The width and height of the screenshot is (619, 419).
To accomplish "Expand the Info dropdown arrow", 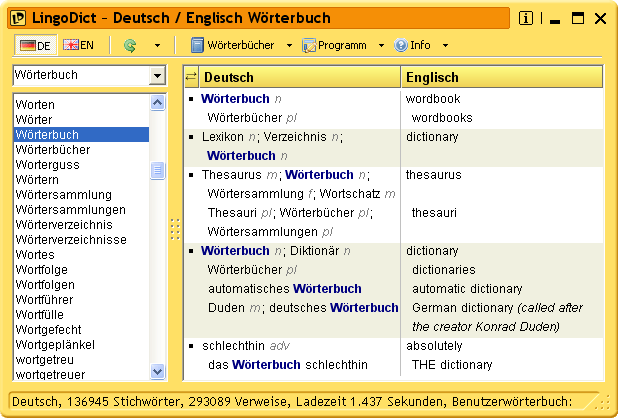I will click(x=445, y=45).
